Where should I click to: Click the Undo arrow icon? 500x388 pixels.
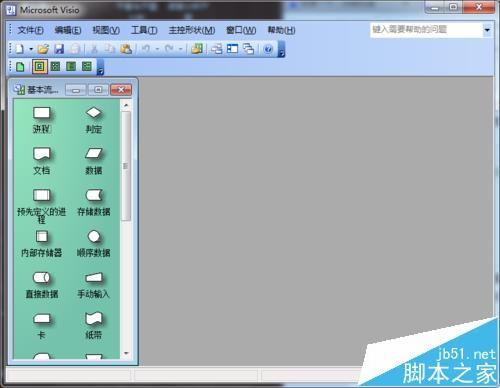(146, 49)
